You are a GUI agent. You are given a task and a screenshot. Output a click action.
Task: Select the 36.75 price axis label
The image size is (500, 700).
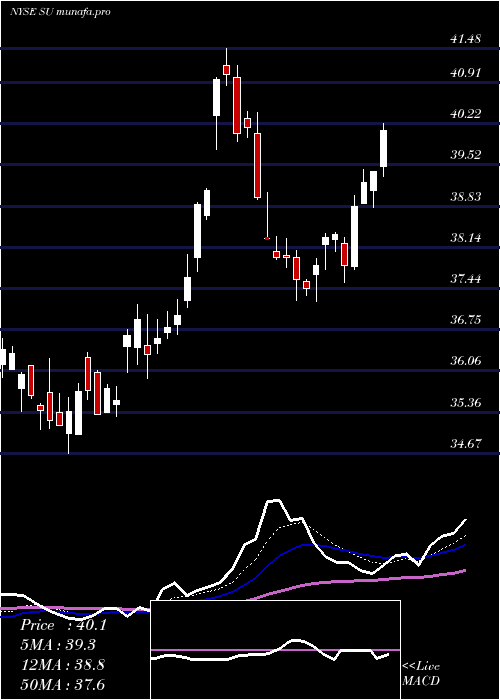pyautogui.click(x=465, y=320)
